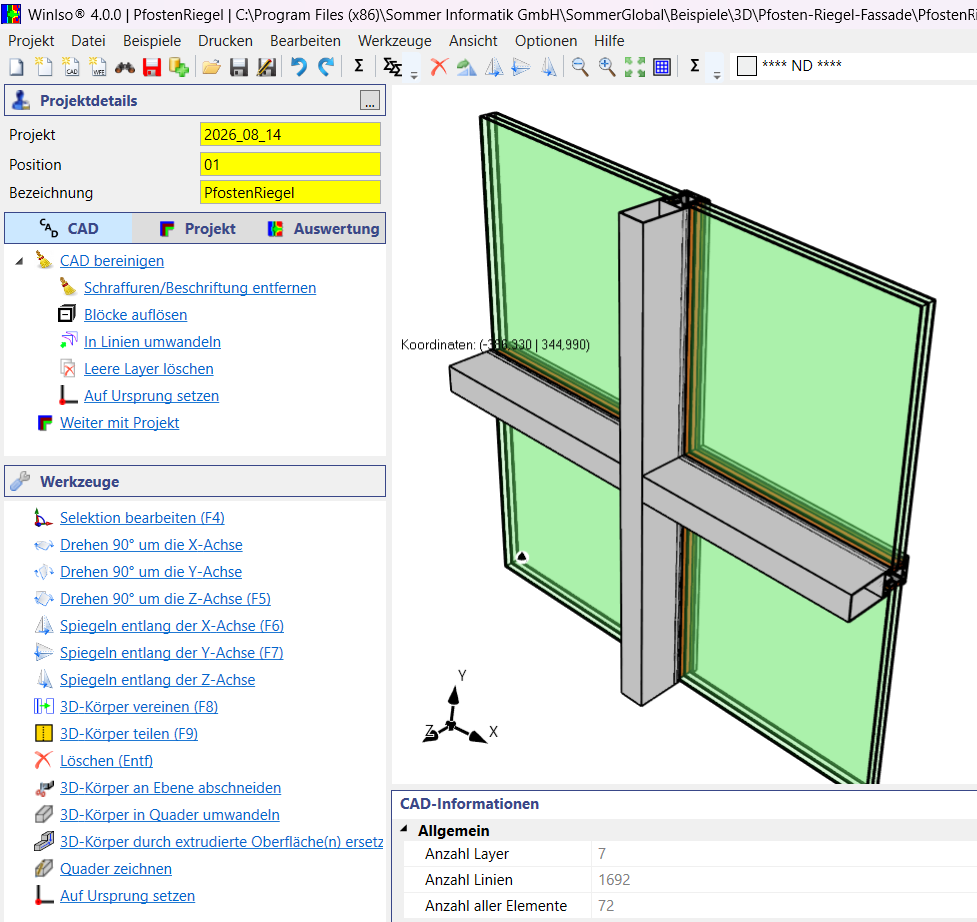Open the Drucken menu

point(225,40)
